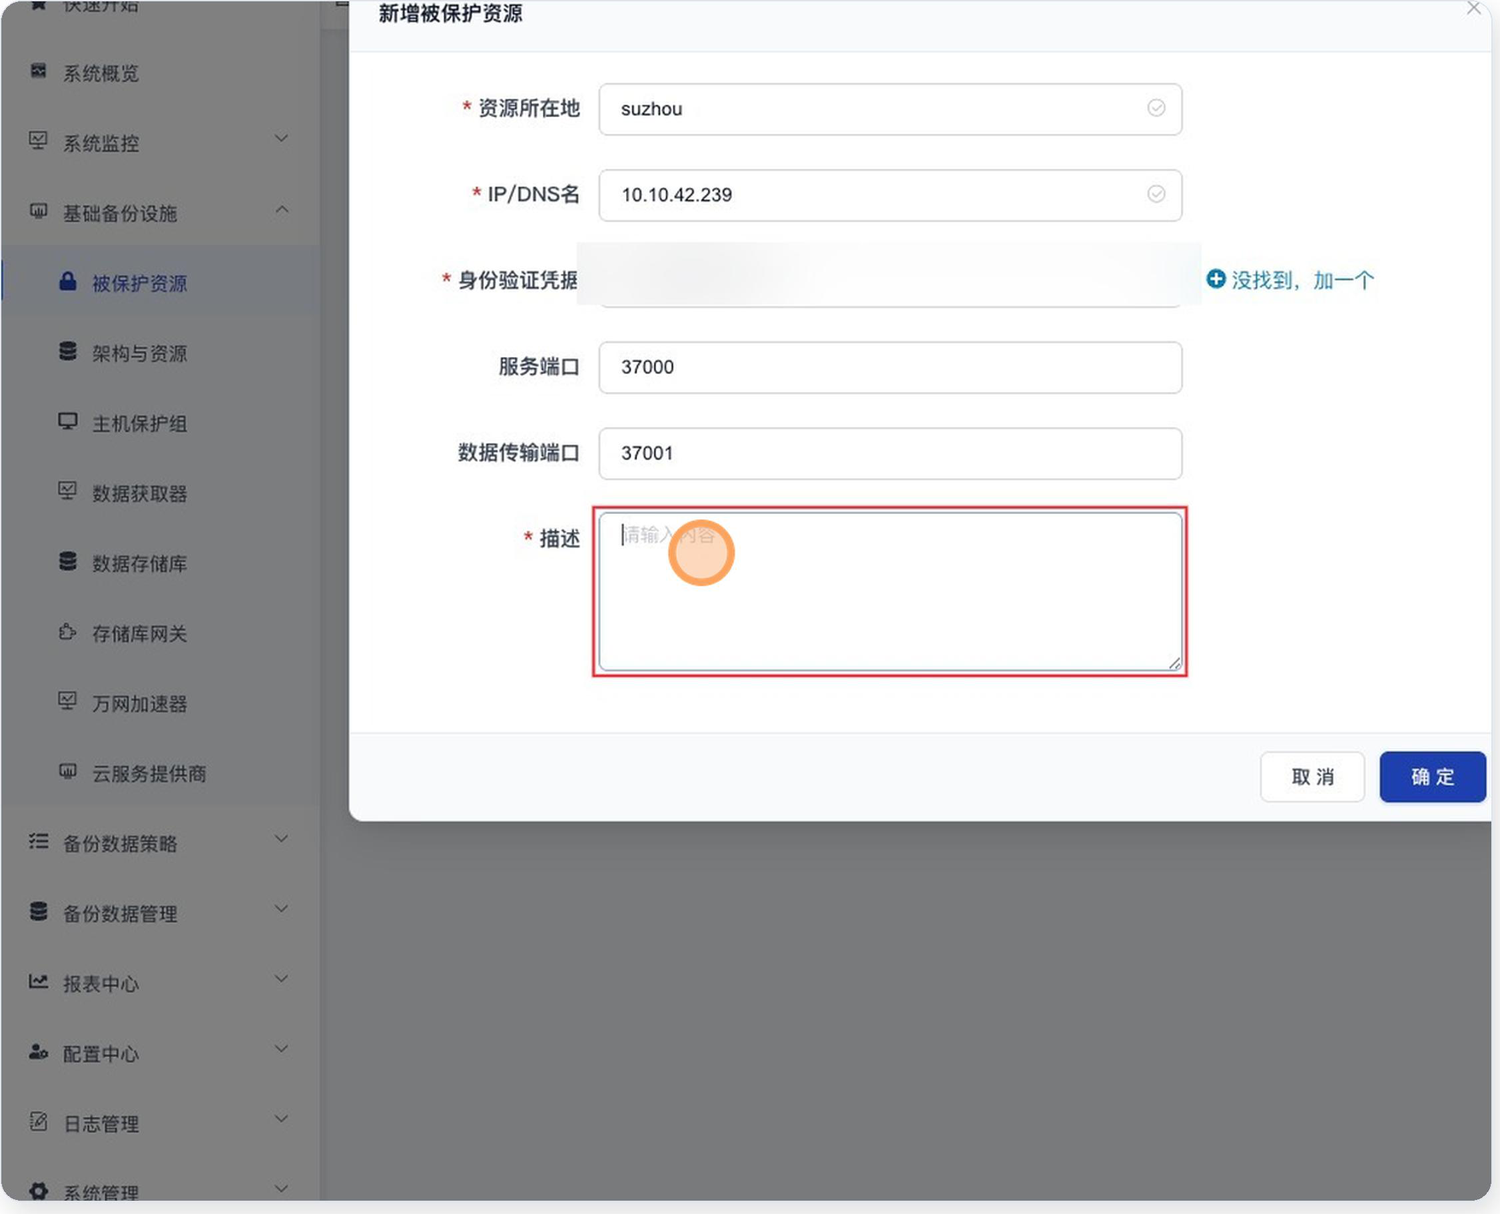Click the 描述 textarea resize handle
The height and width of the screenshot is (1214, 1500).
(x=1175, y=663)
